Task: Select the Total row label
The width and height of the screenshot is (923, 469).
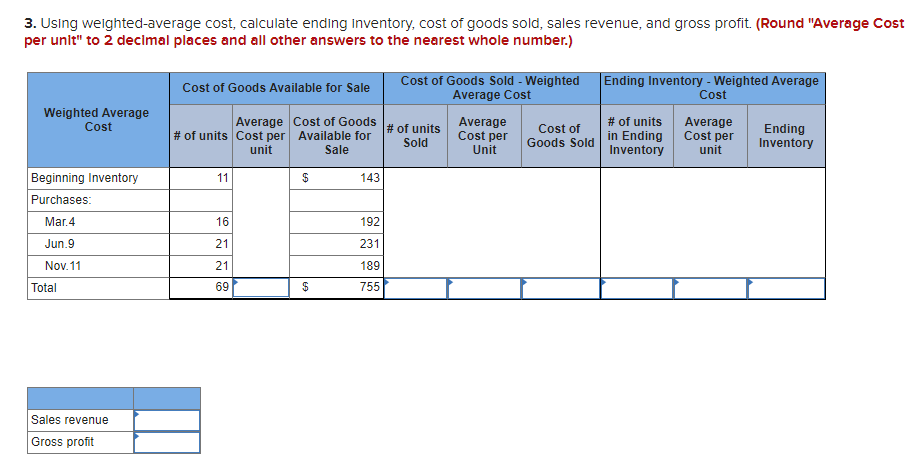Action: coord(44,288)
